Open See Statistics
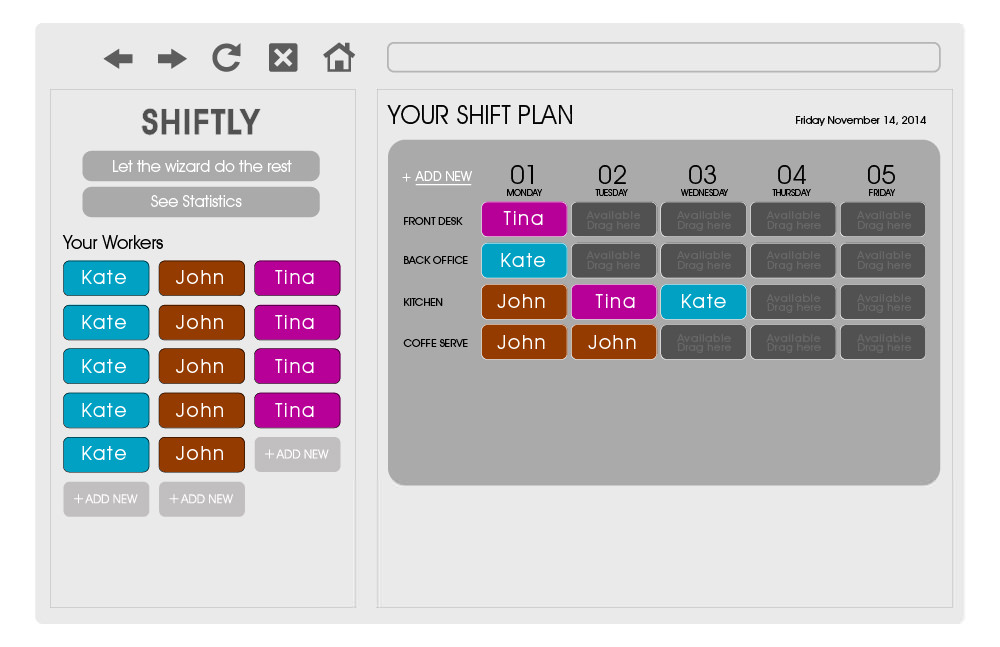This screenshot has height=647, width=1000. (x=201, y=202)
